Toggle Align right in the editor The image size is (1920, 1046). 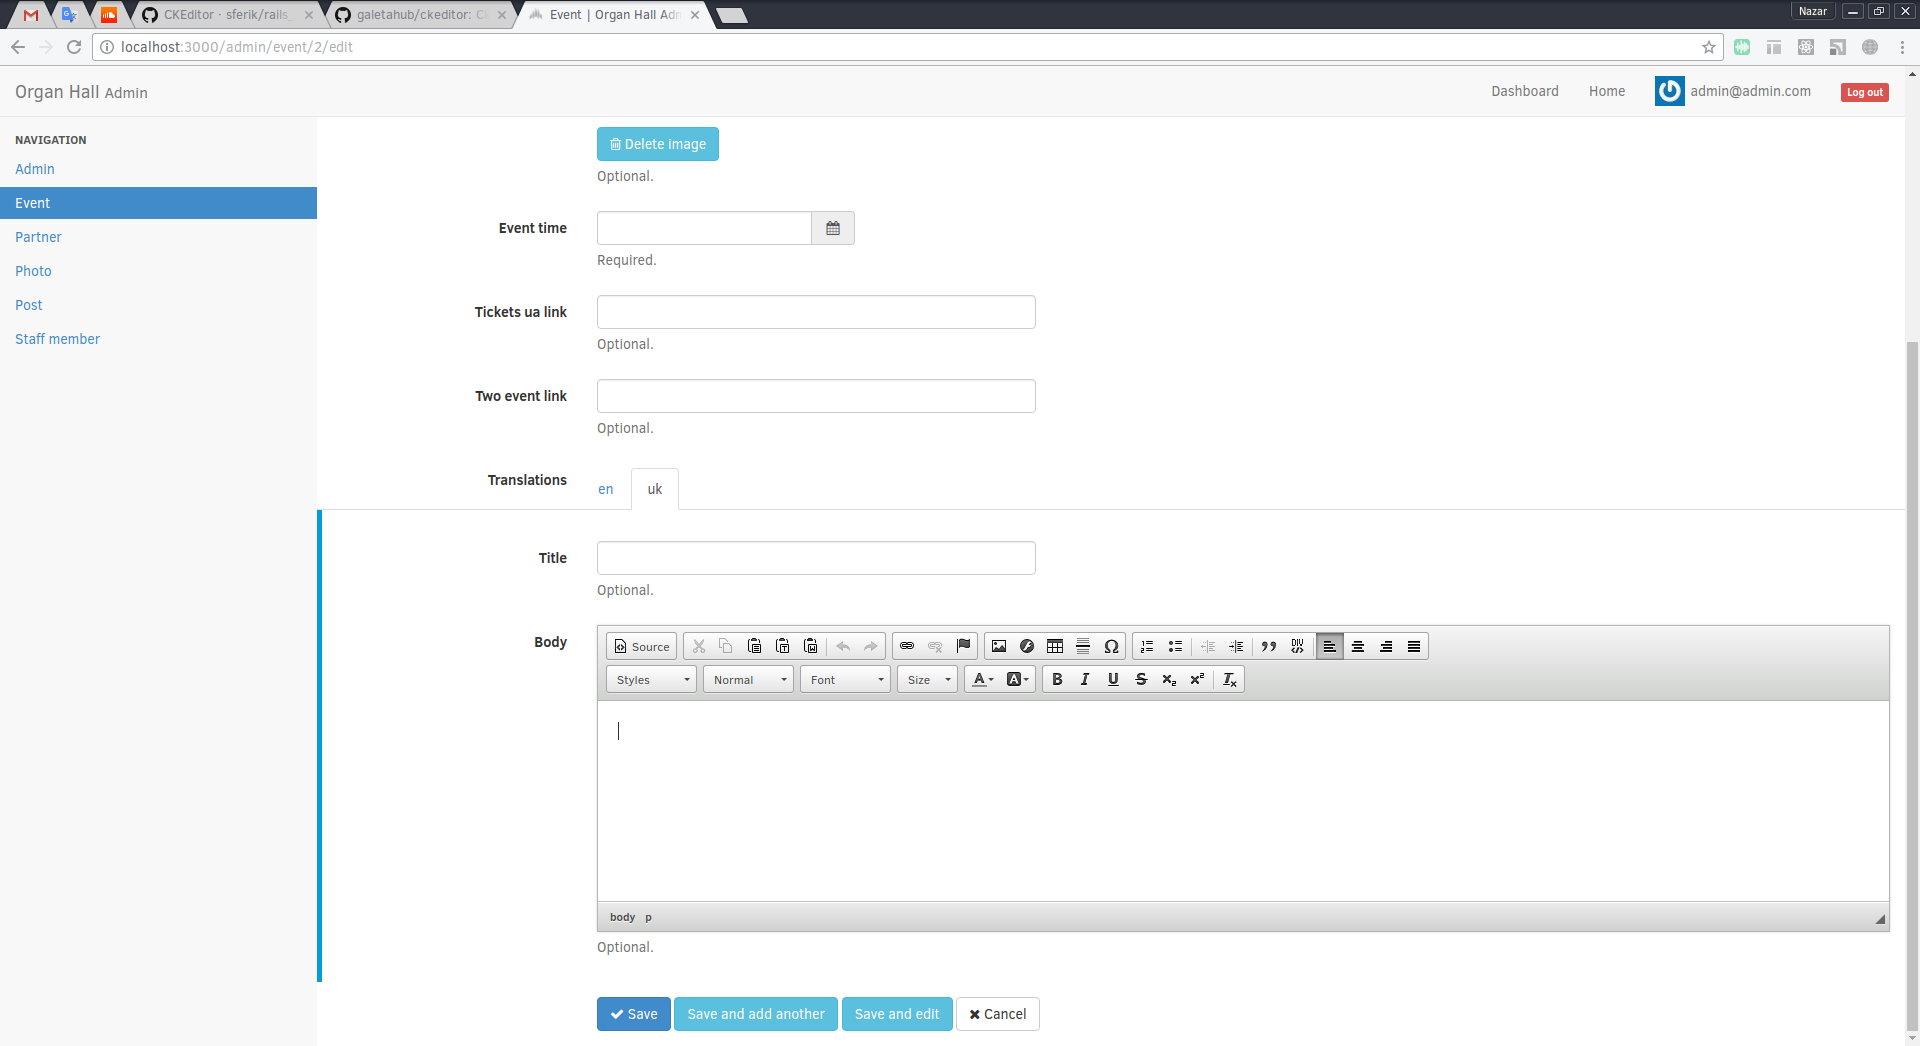coord(1386,646)
